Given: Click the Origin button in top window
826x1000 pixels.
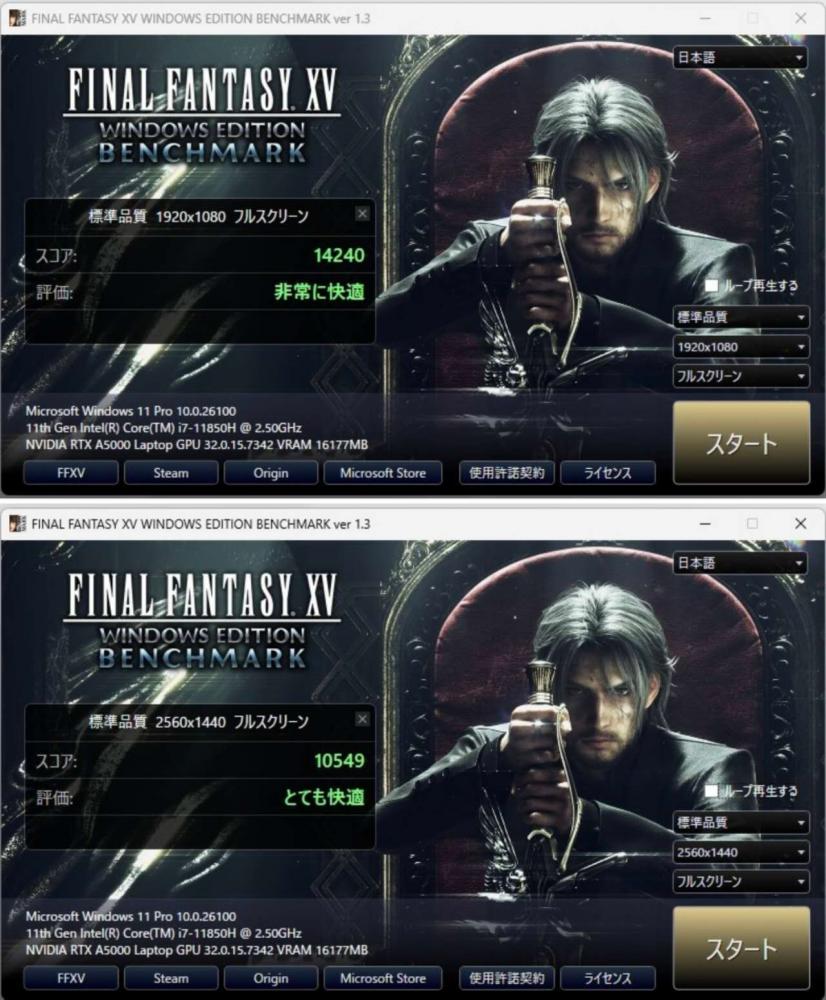Looking at the screenshot, I should tap(270, 473).
